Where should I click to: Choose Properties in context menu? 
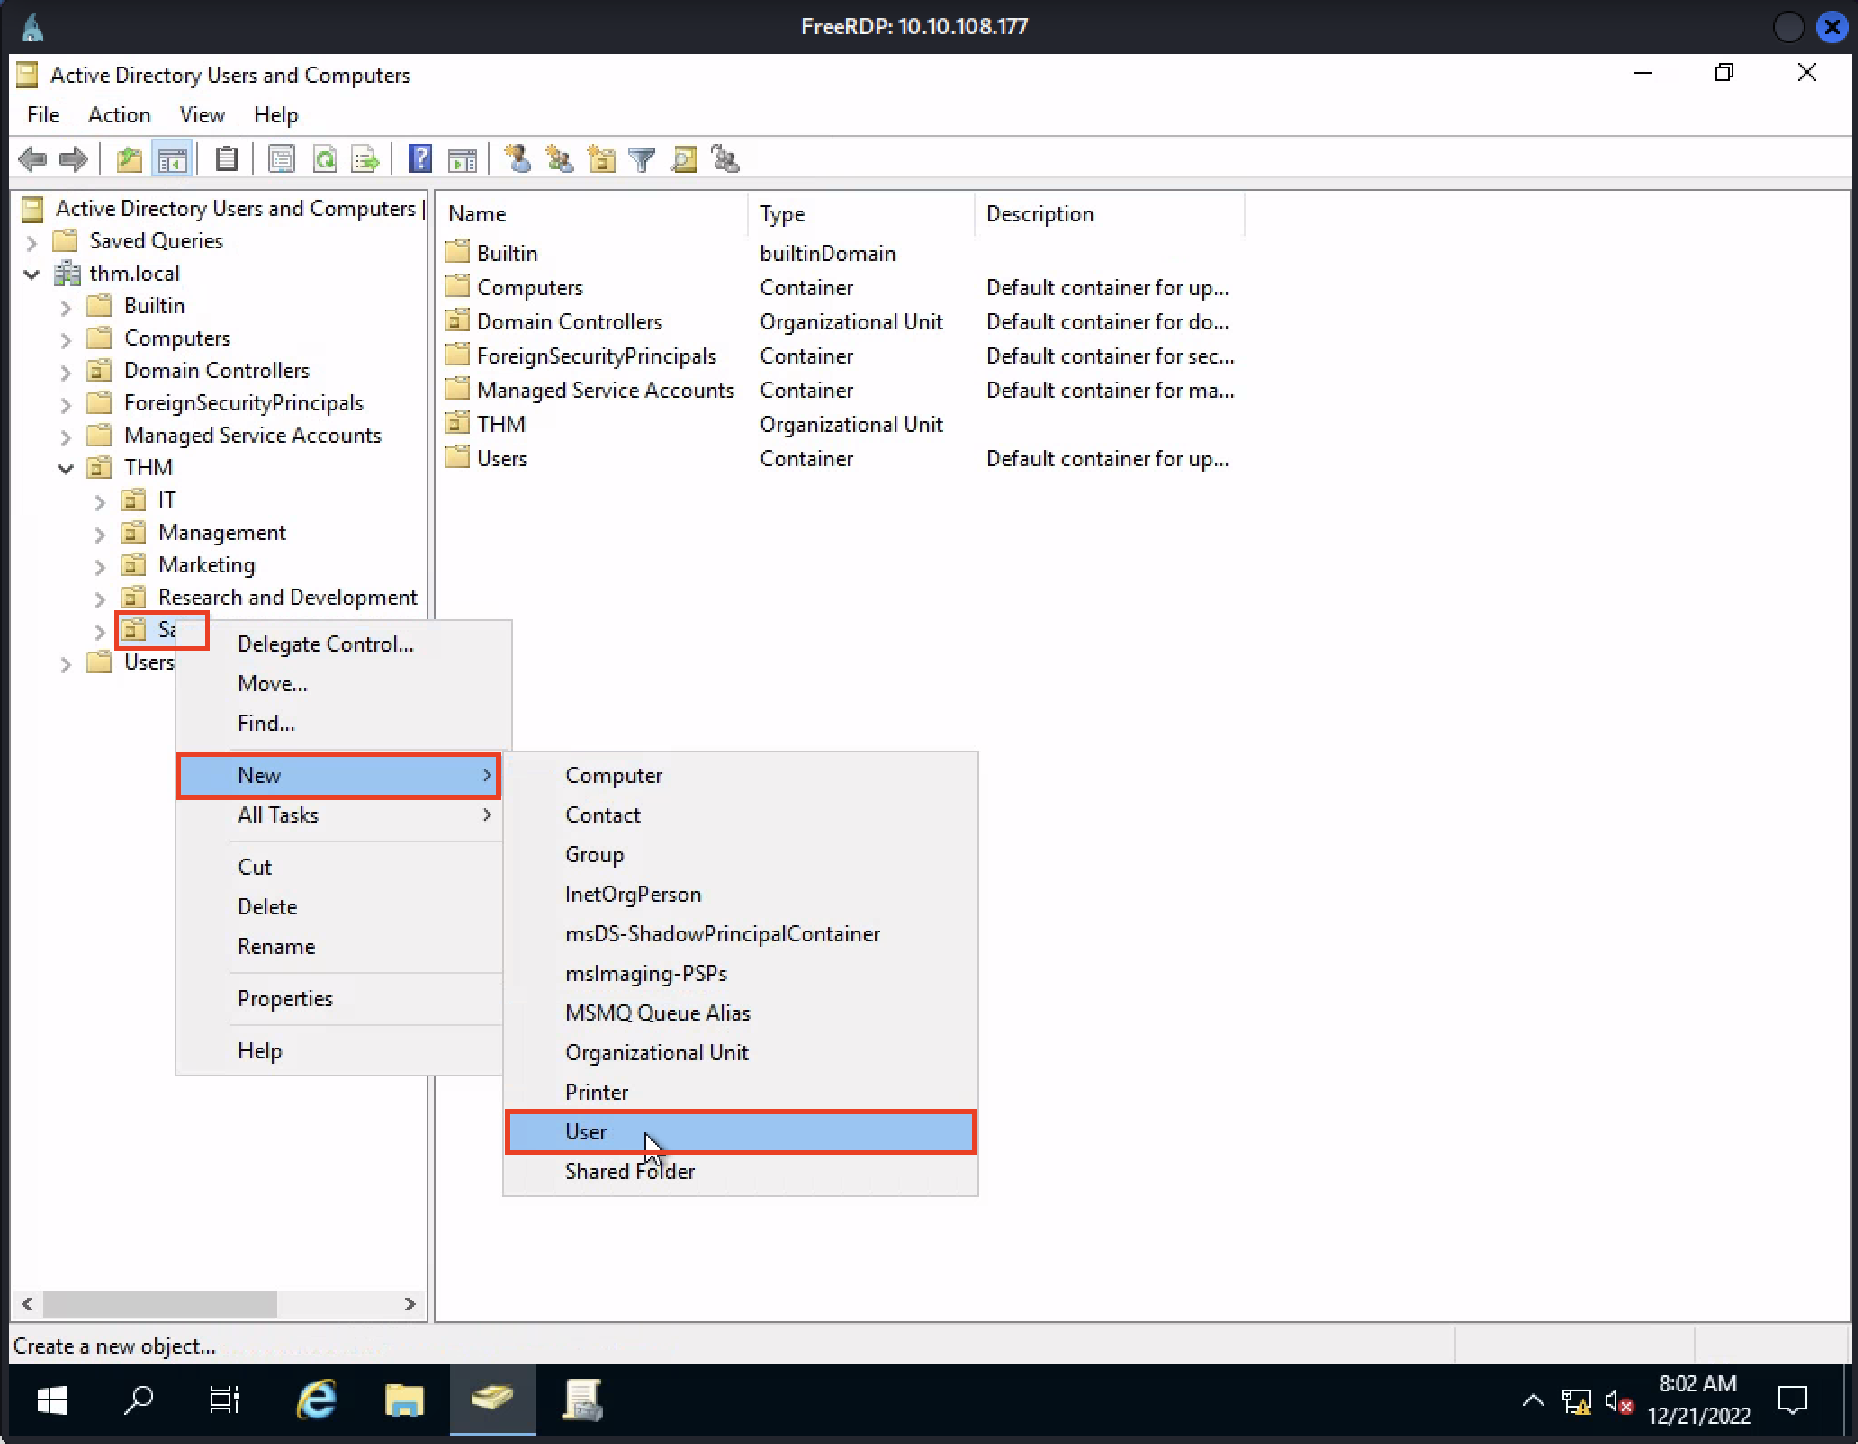[339, 998]
